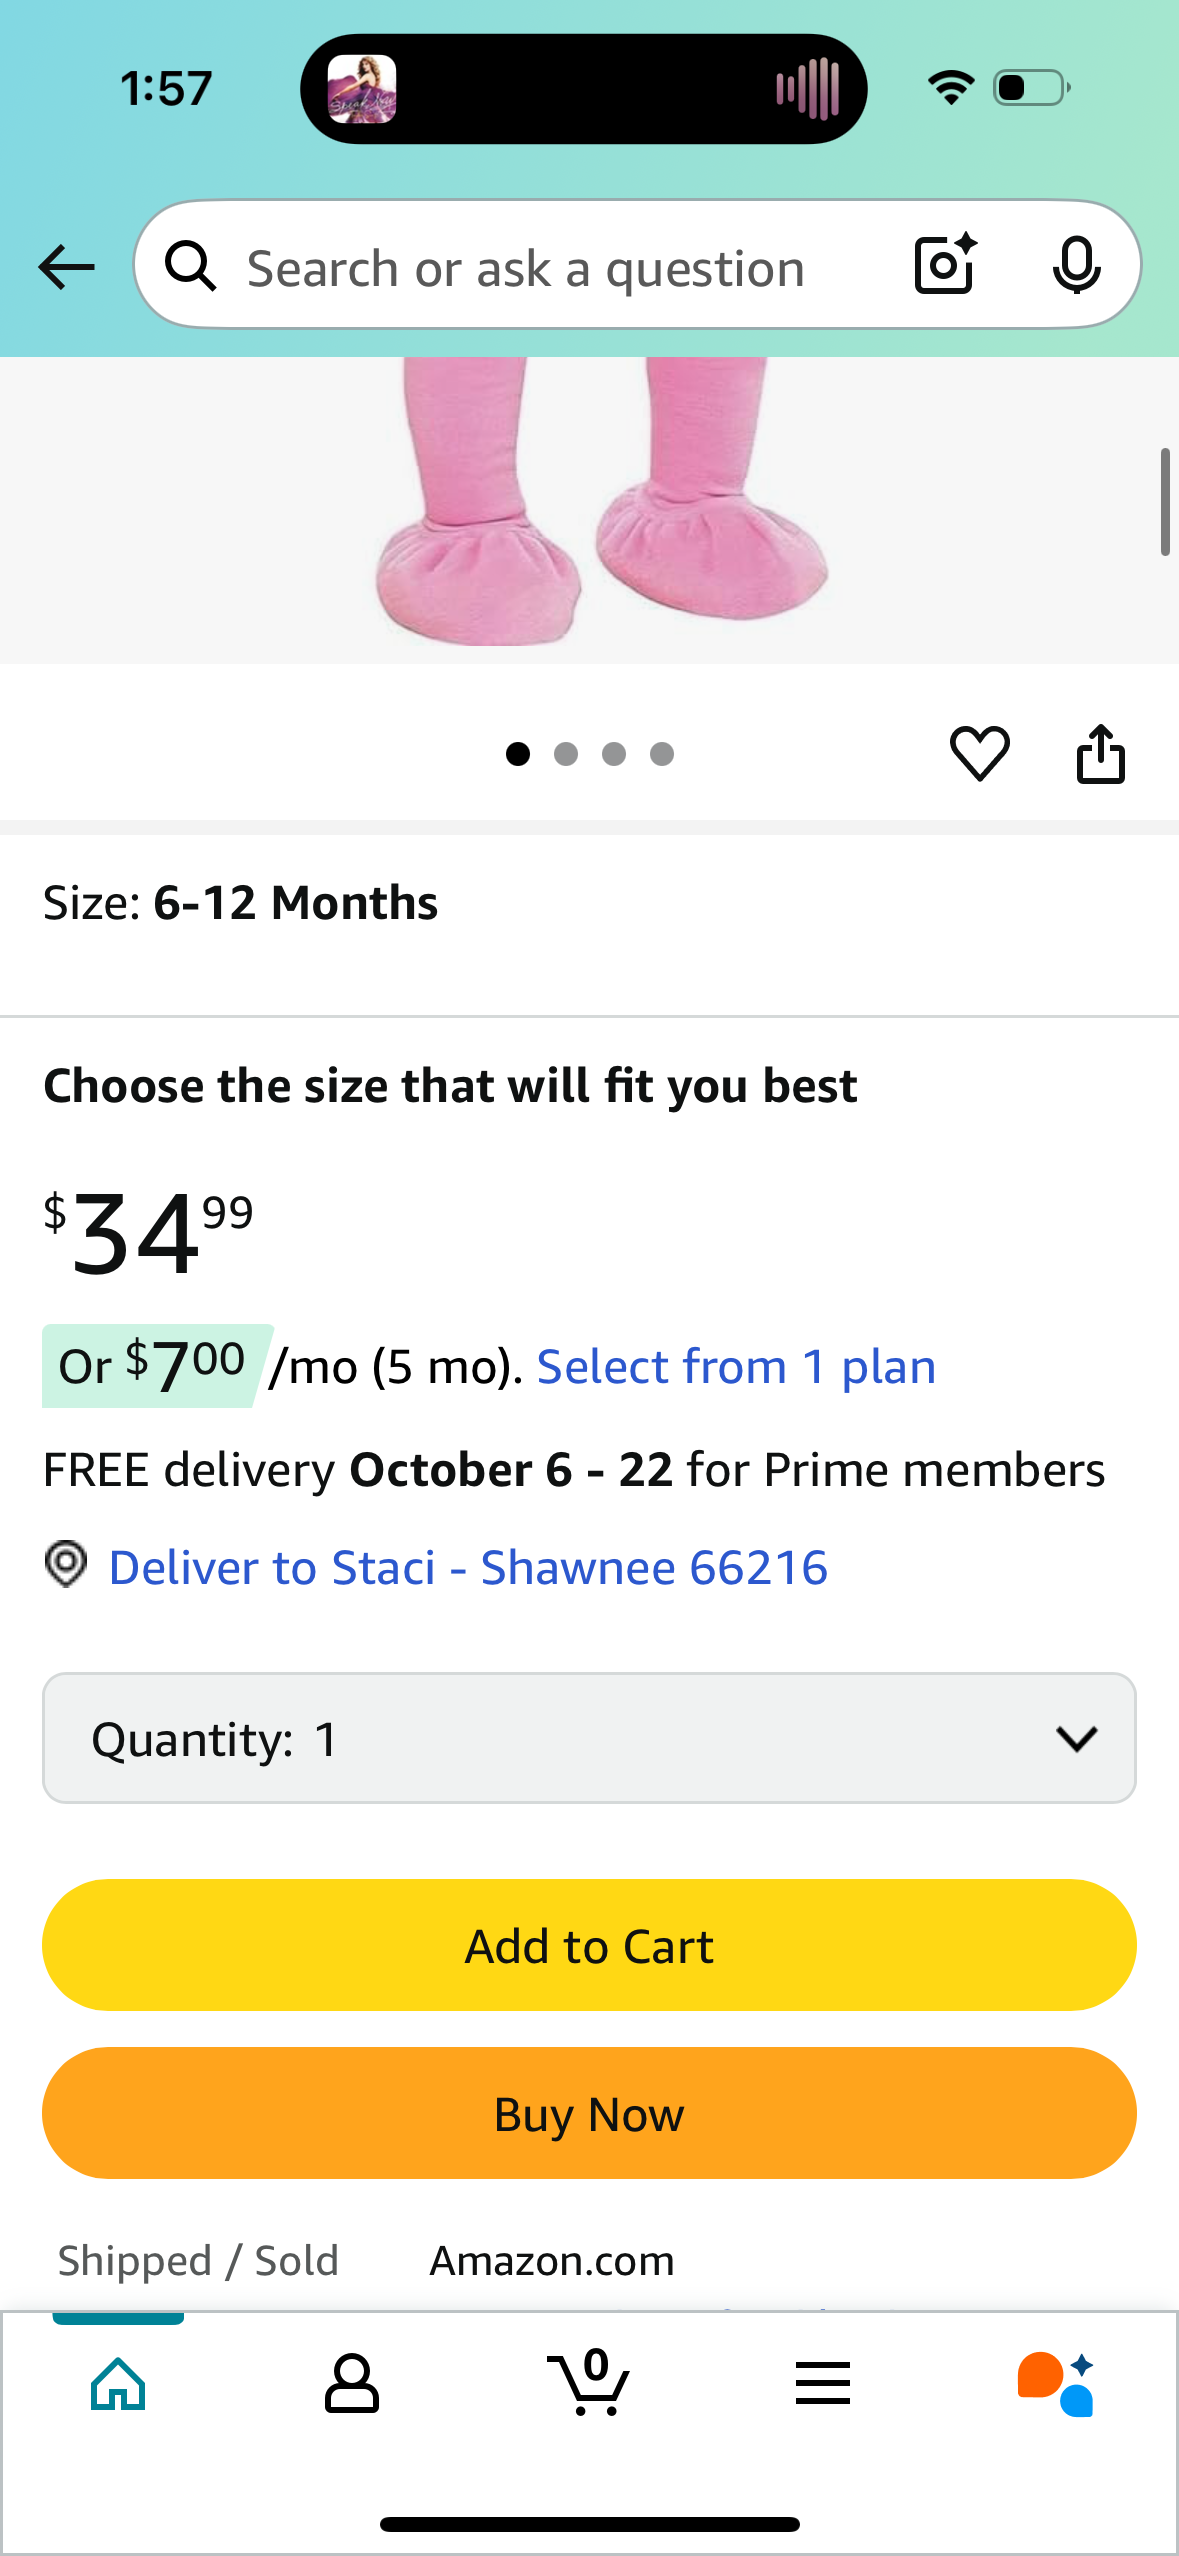Open the hamburger menu tab
This screenshot has height=2556, width=1179.
coord(823,2383)
